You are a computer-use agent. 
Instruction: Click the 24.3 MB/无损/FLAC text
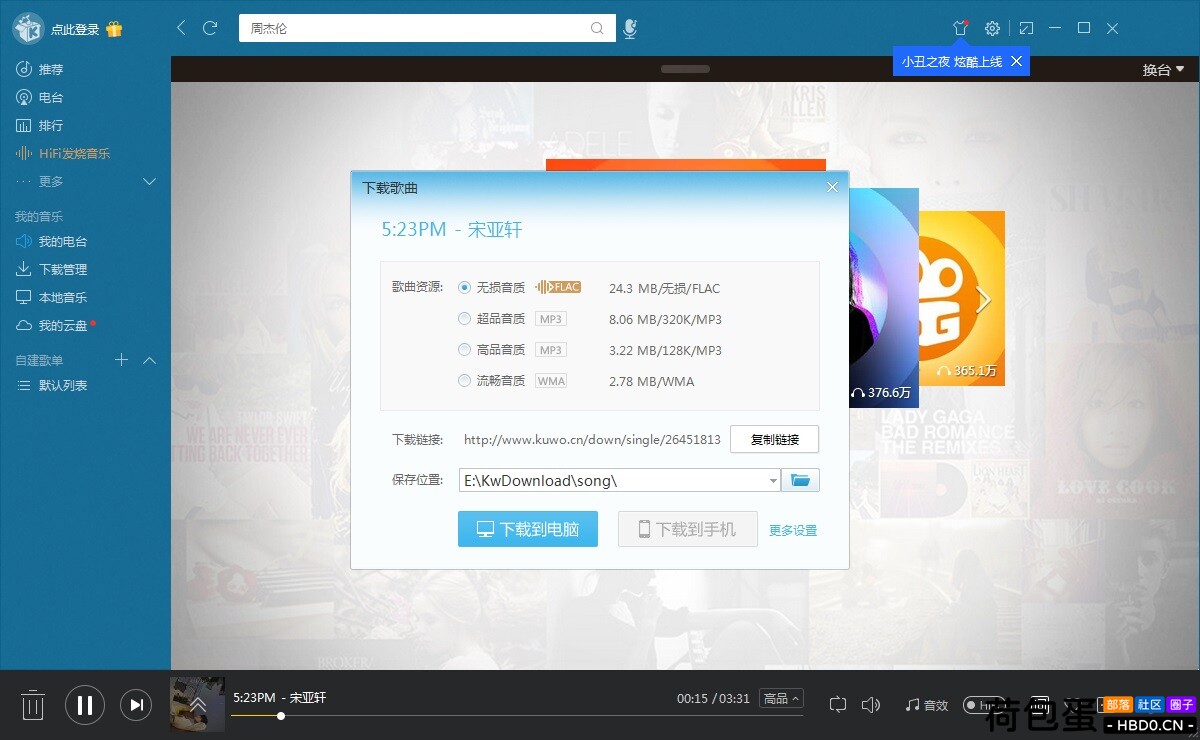[x=664, y=288]
